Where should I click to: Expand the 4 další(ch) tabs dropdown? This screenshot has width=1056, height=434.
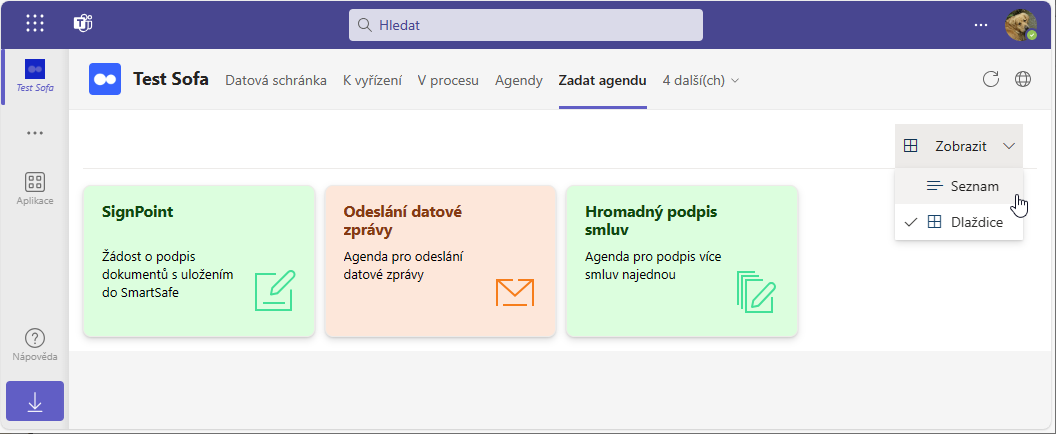(x=701, y=80)
